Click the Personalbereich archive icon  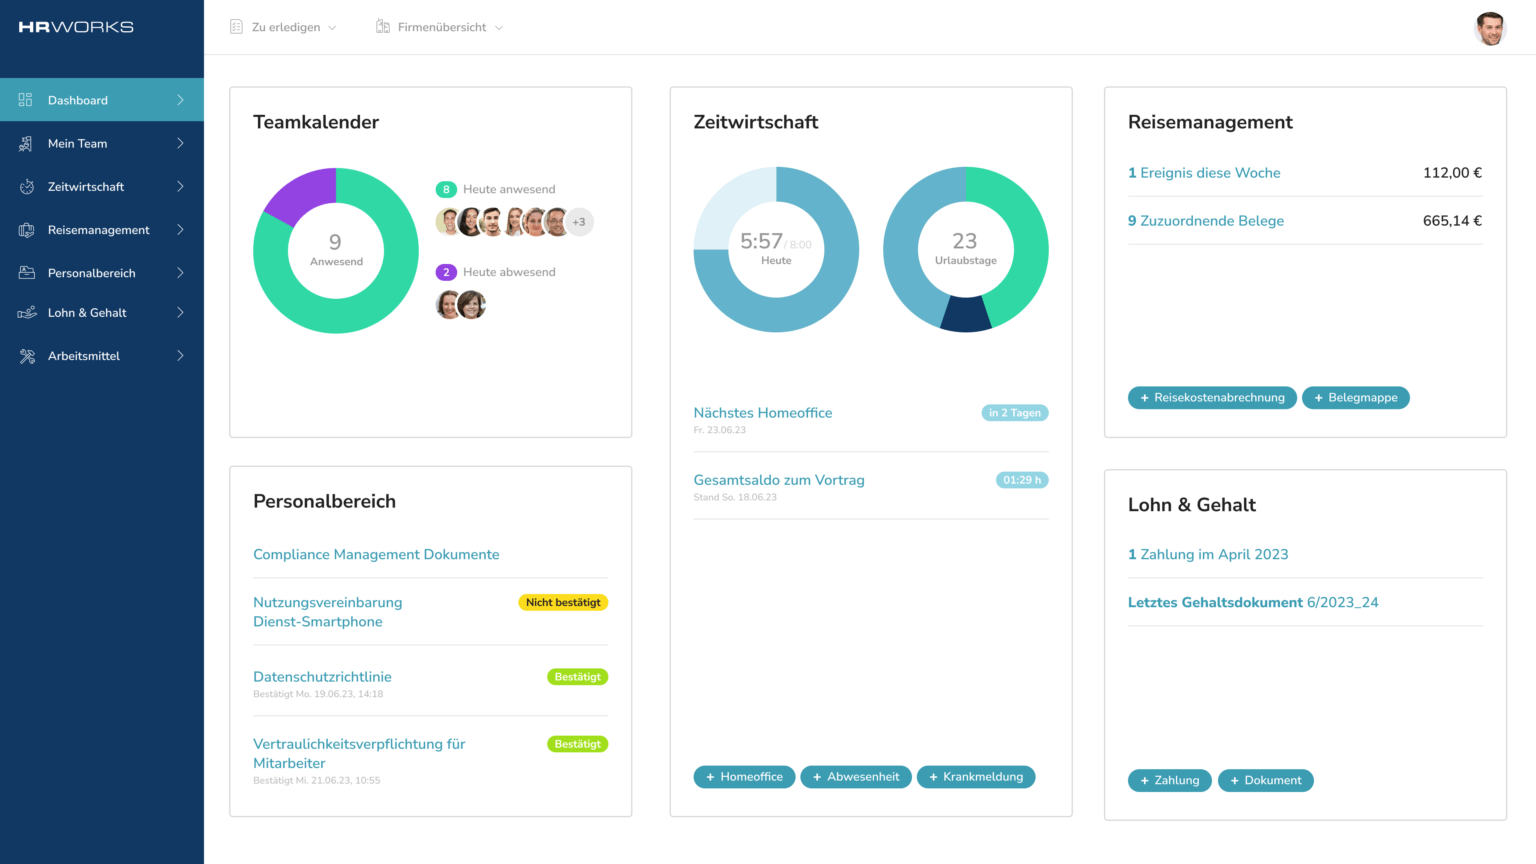click(24, 272)
